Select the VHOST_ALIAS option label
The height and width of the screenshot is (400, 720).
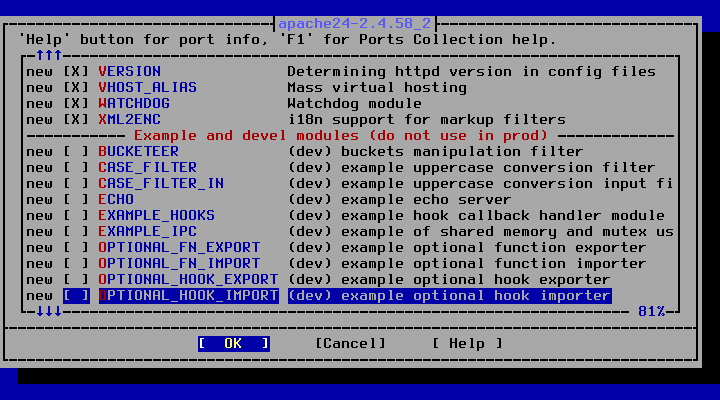[x=147, y=88]
